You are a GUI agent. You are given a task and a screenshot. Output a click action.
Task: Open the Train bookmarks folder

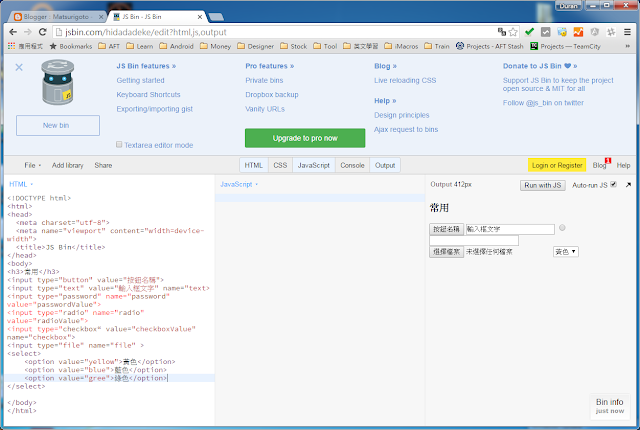click(x=437, y=46)
